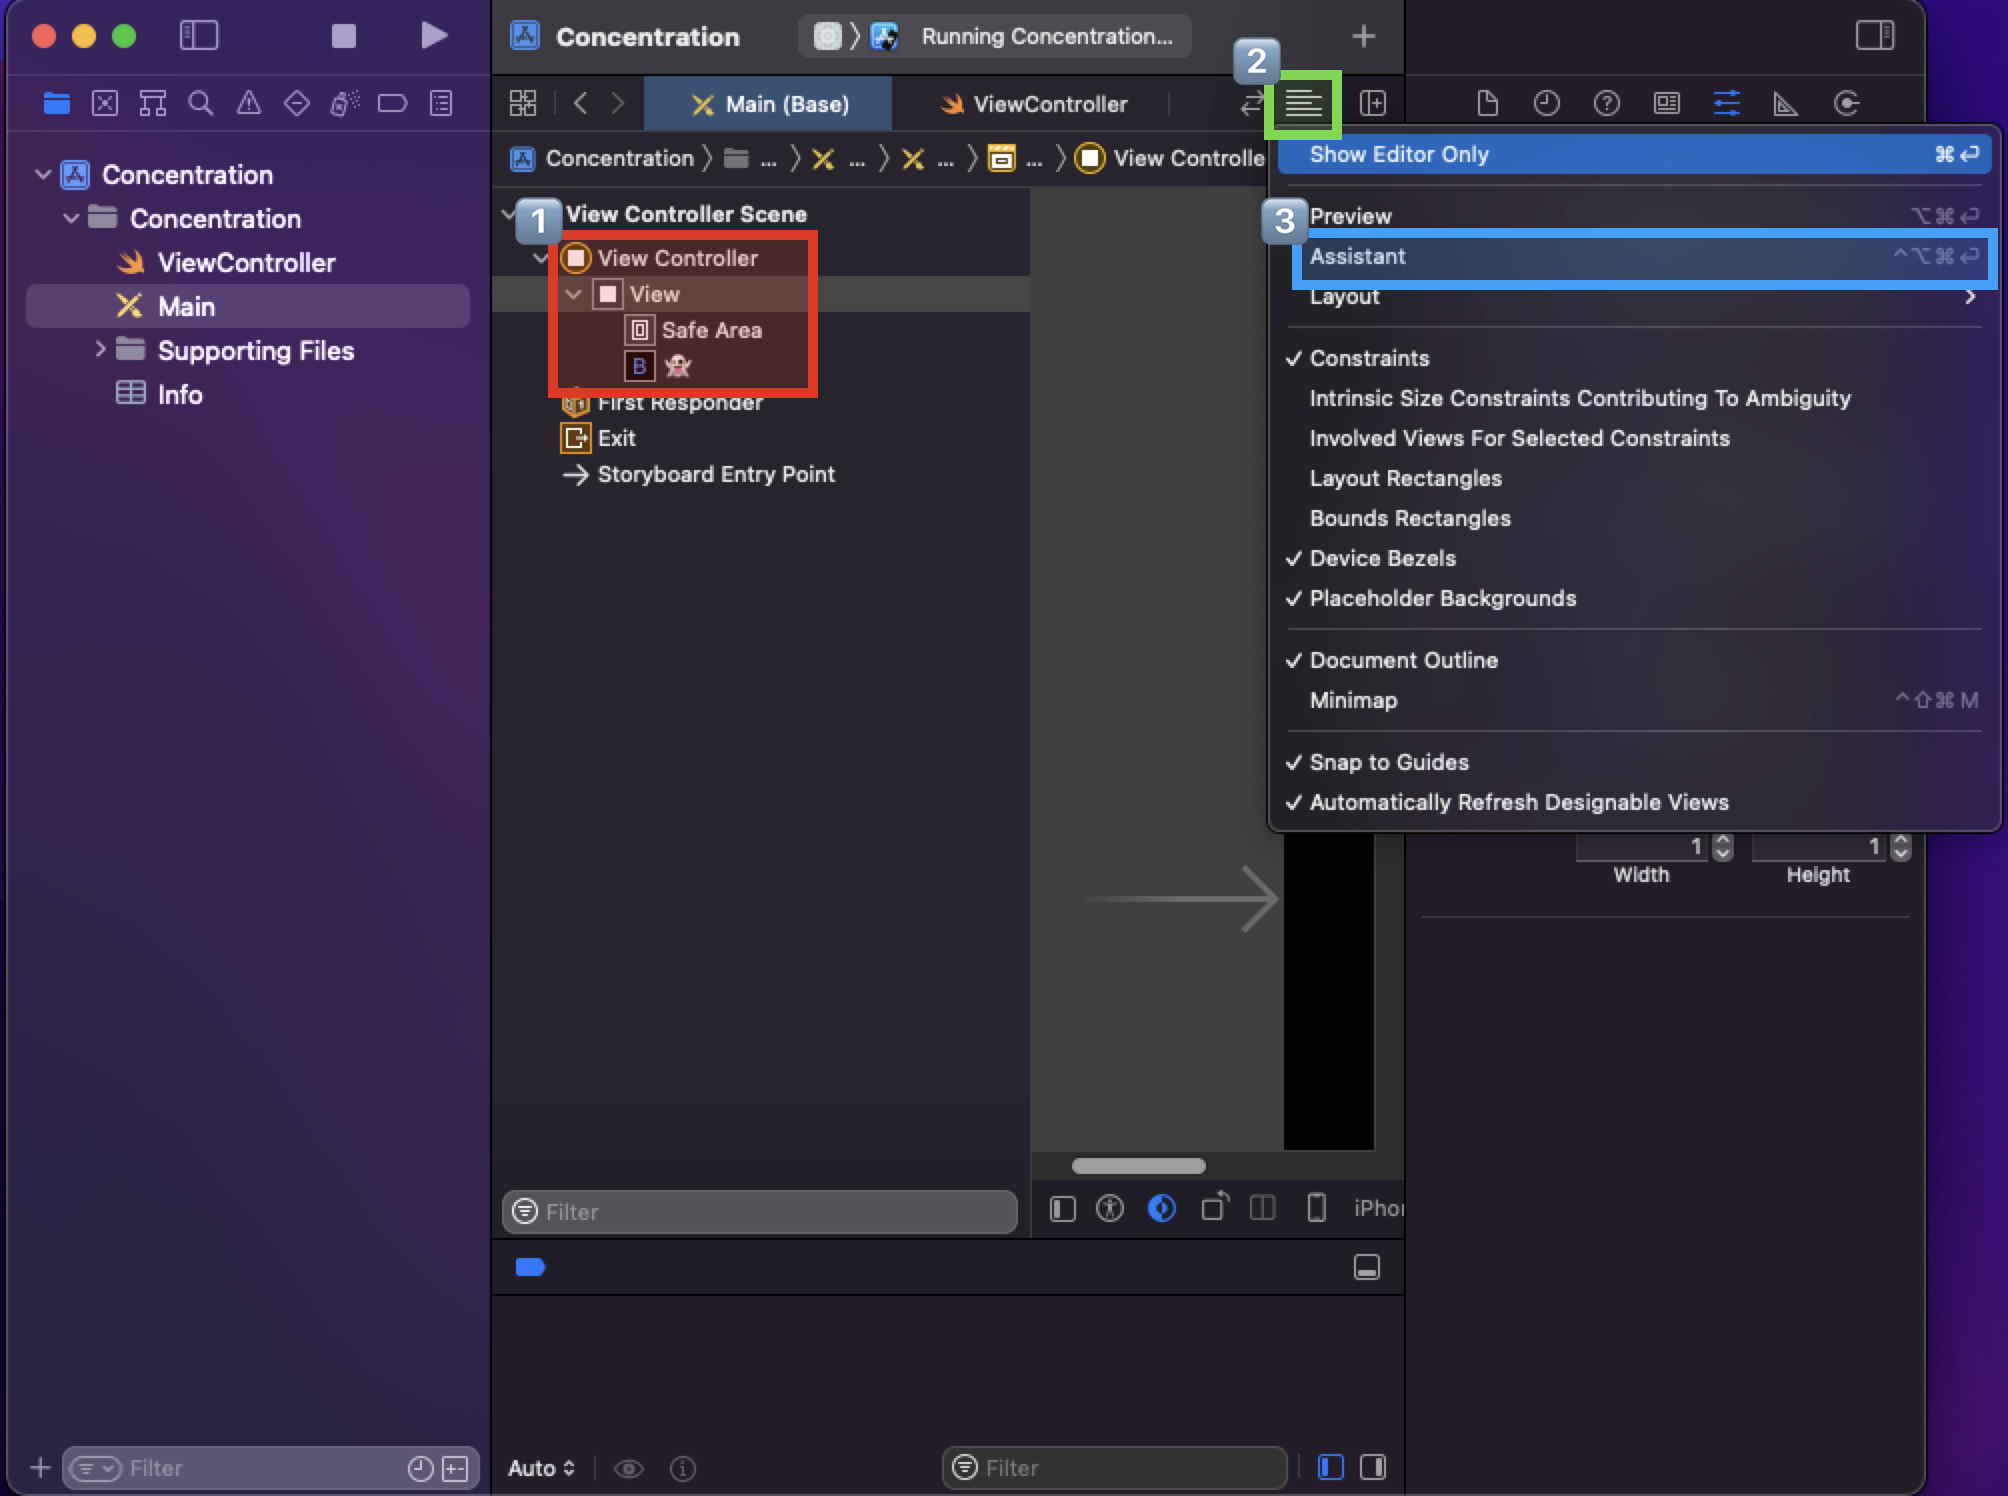
Task: Toggle Snap to Guides option
Action: click(1388, 762)
